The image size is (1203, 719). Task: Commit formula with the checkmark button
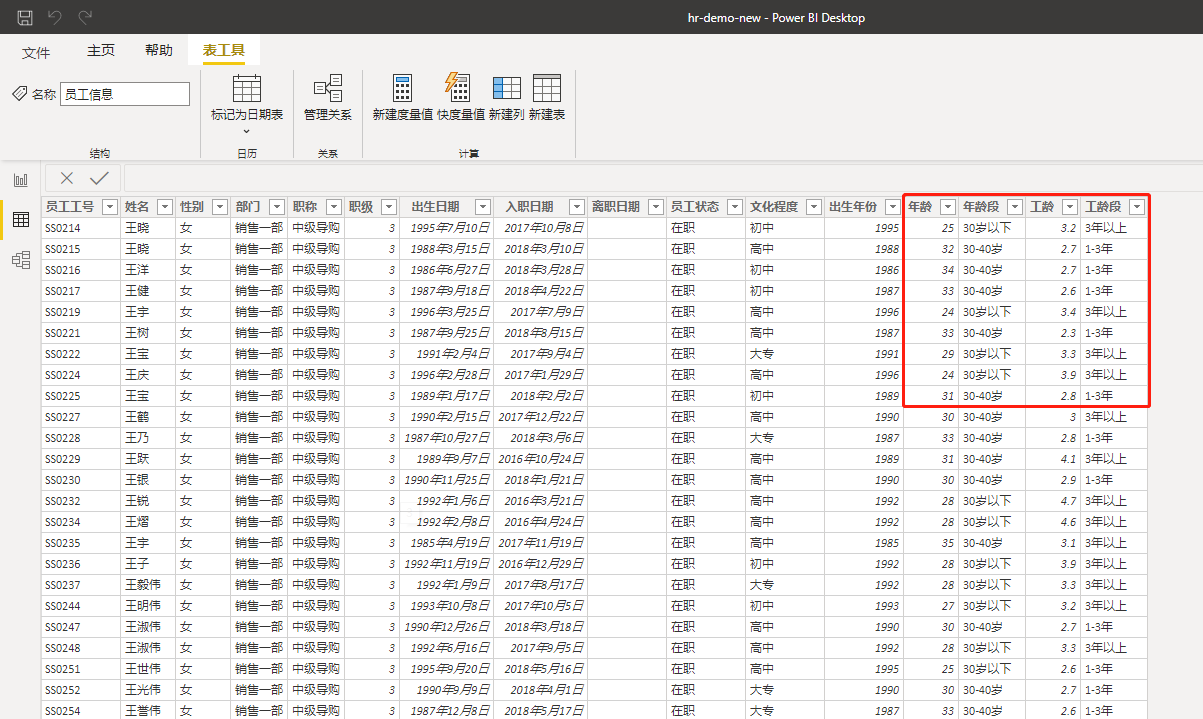(x=99, y=178)
